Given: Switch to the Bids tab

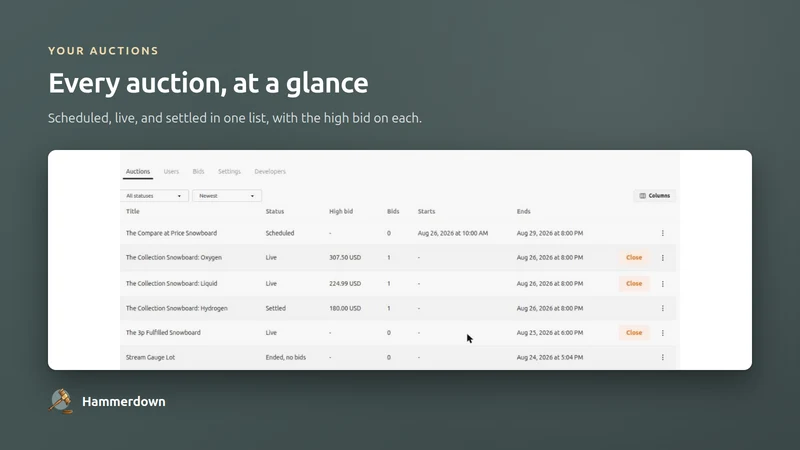Looking at the screenshot, I should click(198, 171).
